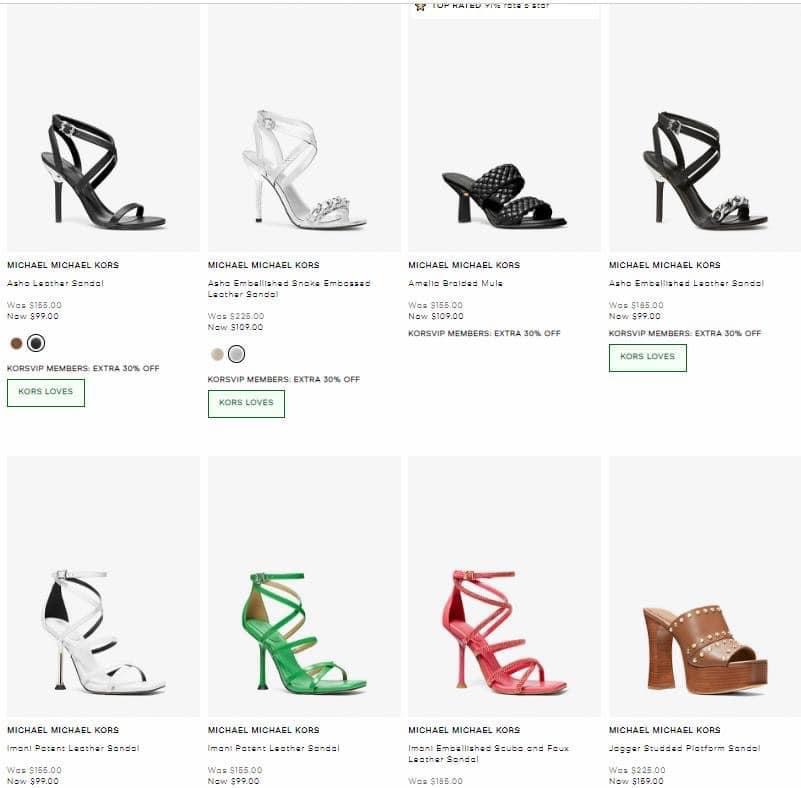Click Kors Loves under Asha Leather Sandal
Image resolution: width=801 pixels, height=788 pixels.
pyautogui.click(x=46, y=392)
